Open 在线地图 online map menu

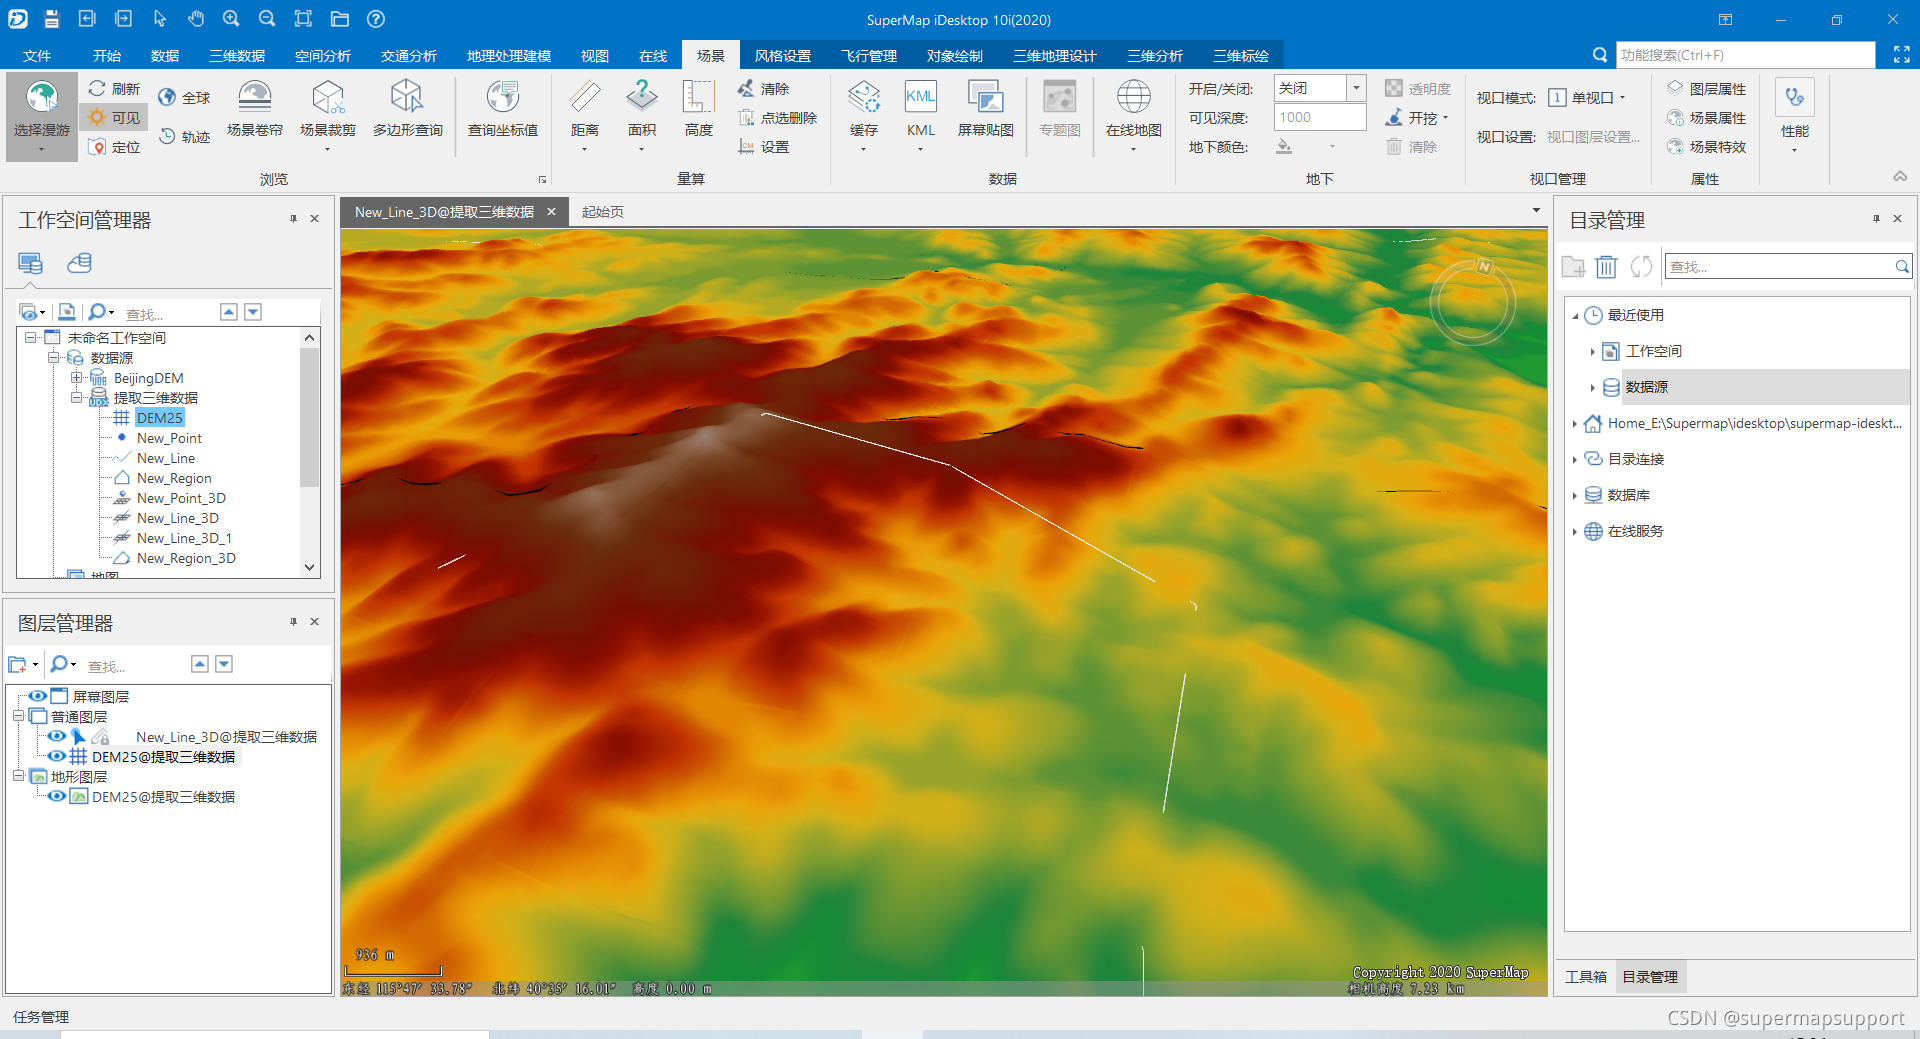click(1134, 113)
